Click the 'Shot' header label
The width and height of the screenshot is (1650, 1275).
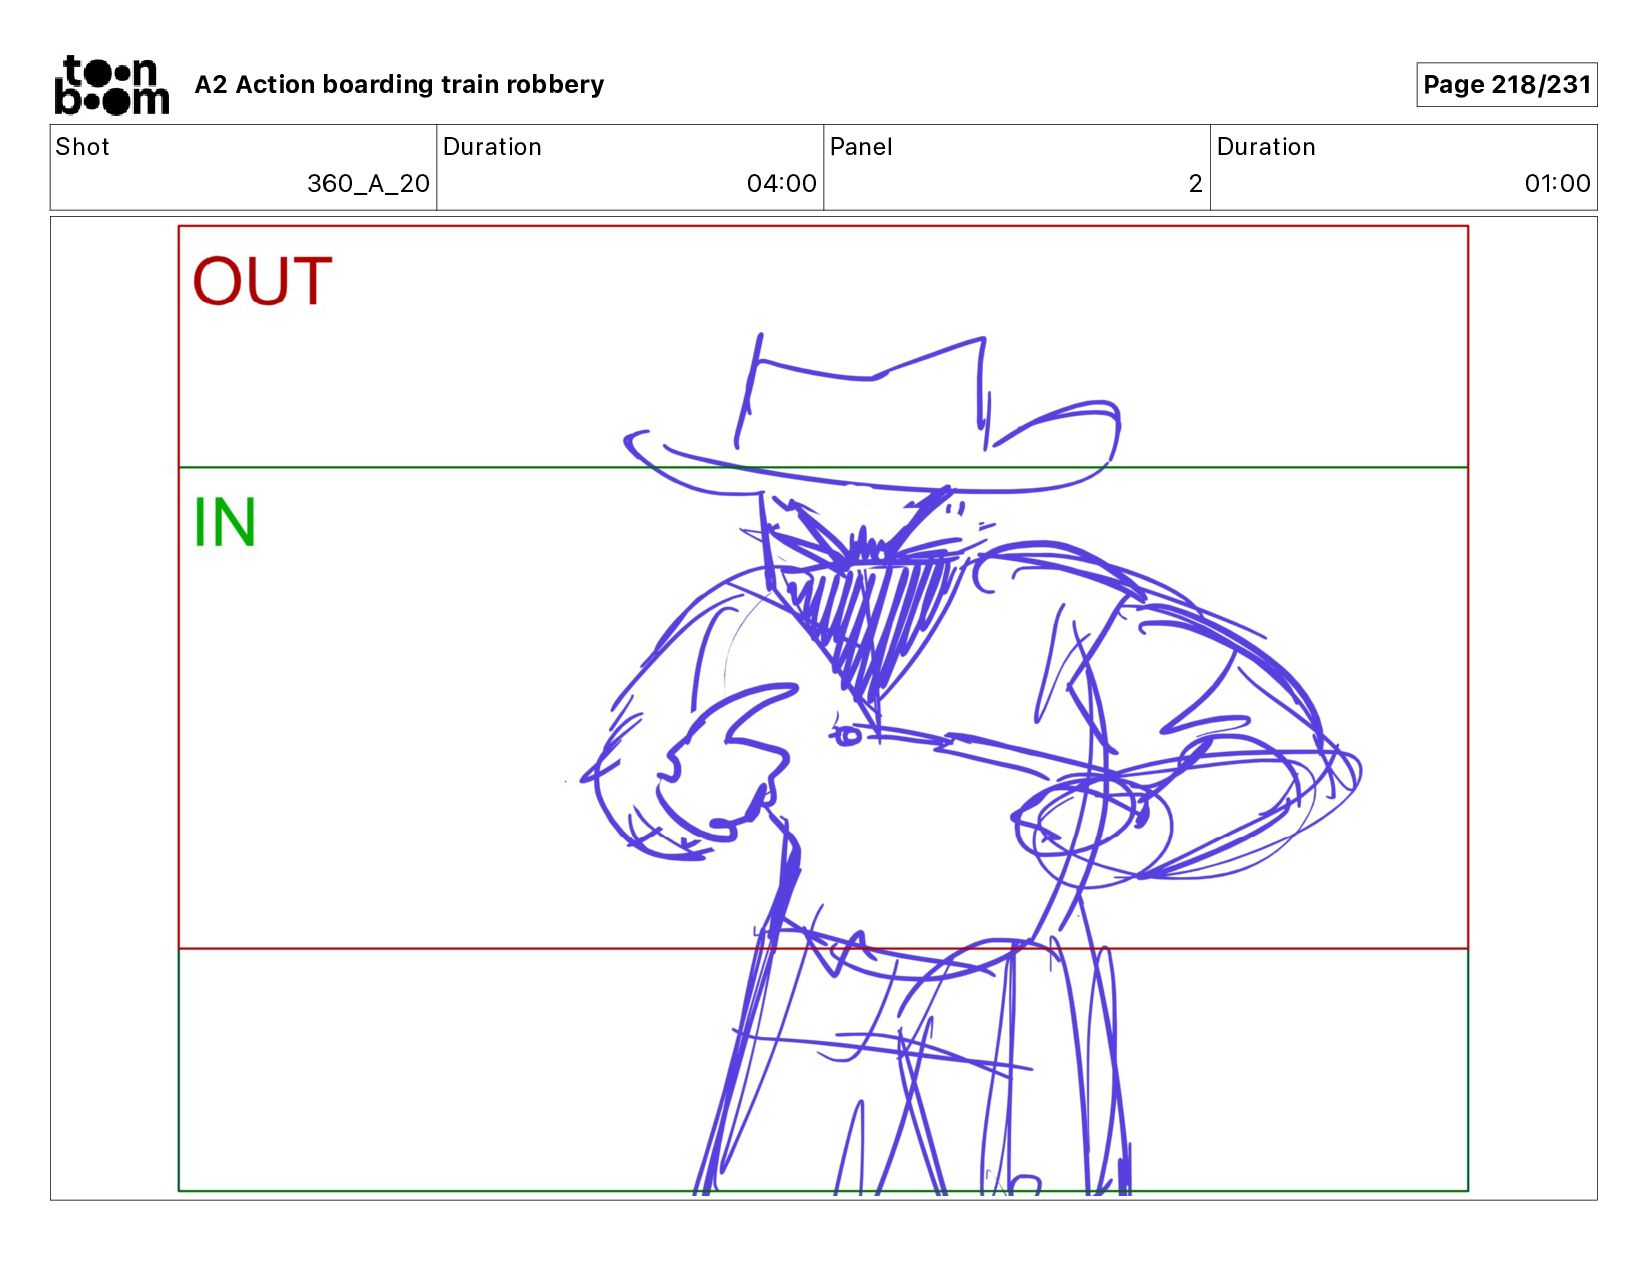82,147
